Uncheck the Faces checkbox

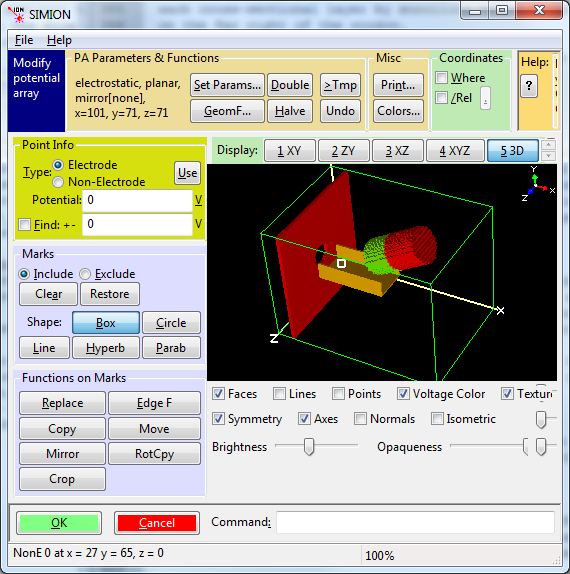pos(219,394)
